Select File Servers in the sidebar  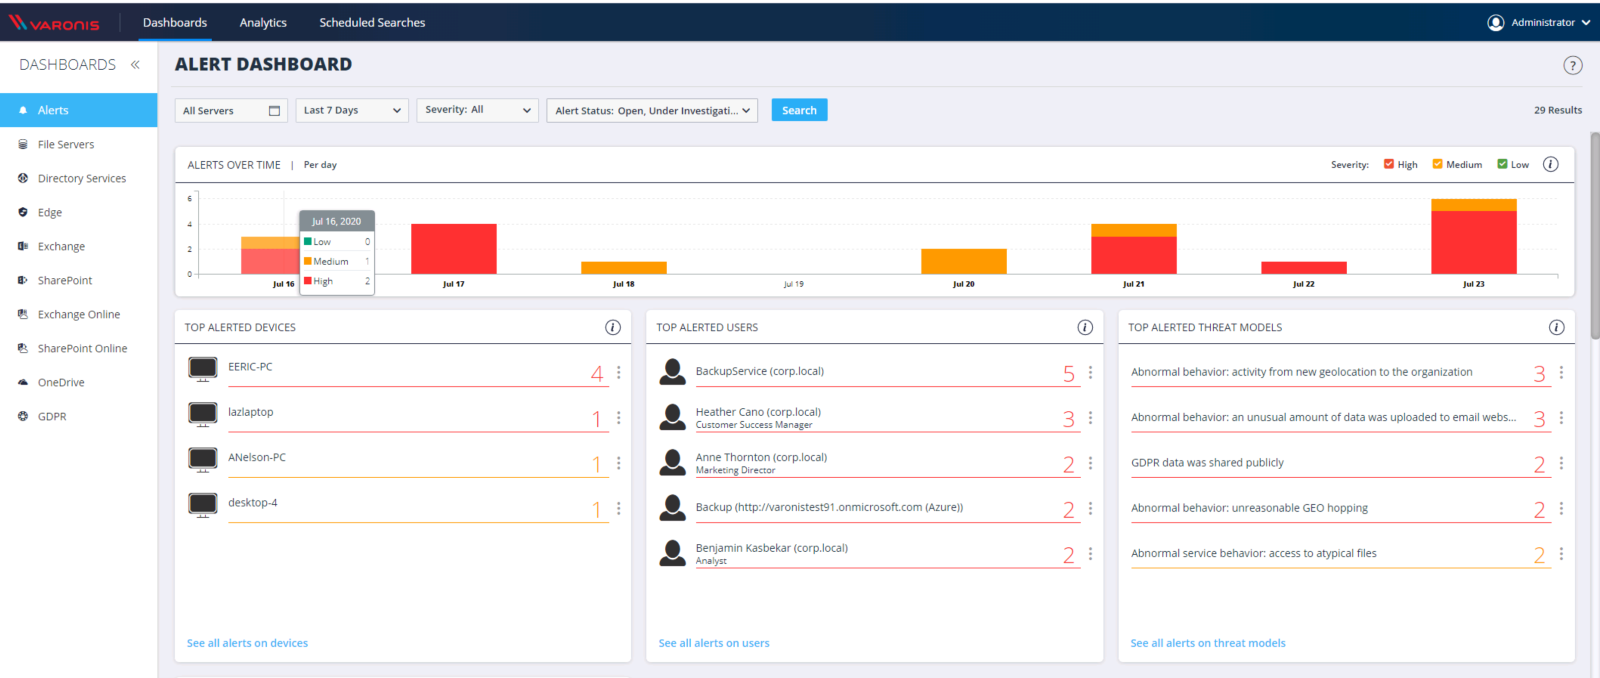78,144
